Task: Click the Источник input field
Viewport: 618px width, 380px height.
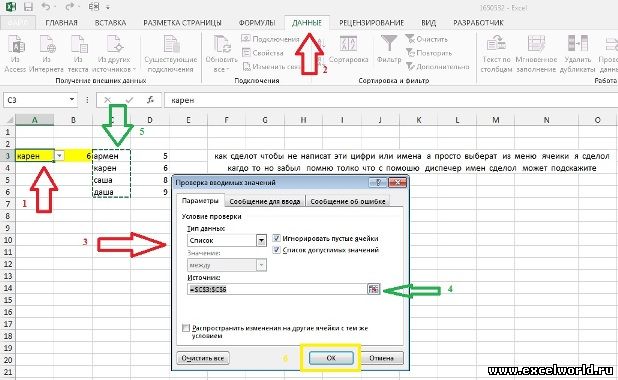Action: pos(277,289)
